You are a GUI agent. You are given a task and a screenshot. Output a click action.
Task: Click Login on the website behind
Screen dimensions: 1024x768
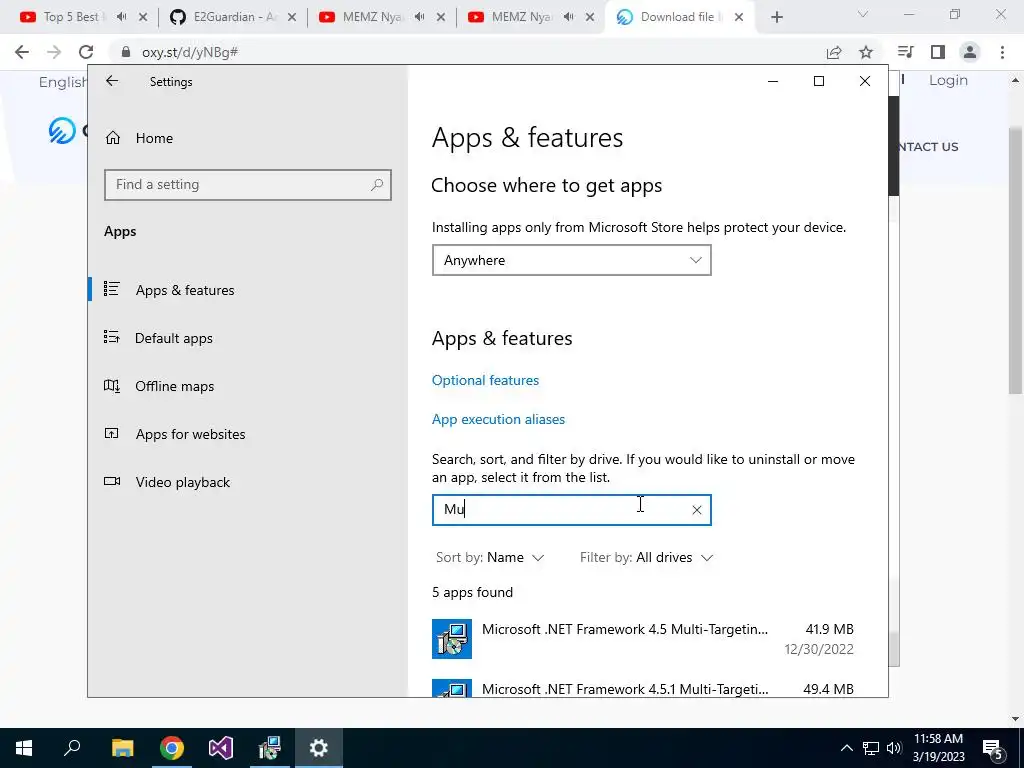click(948, 80)
